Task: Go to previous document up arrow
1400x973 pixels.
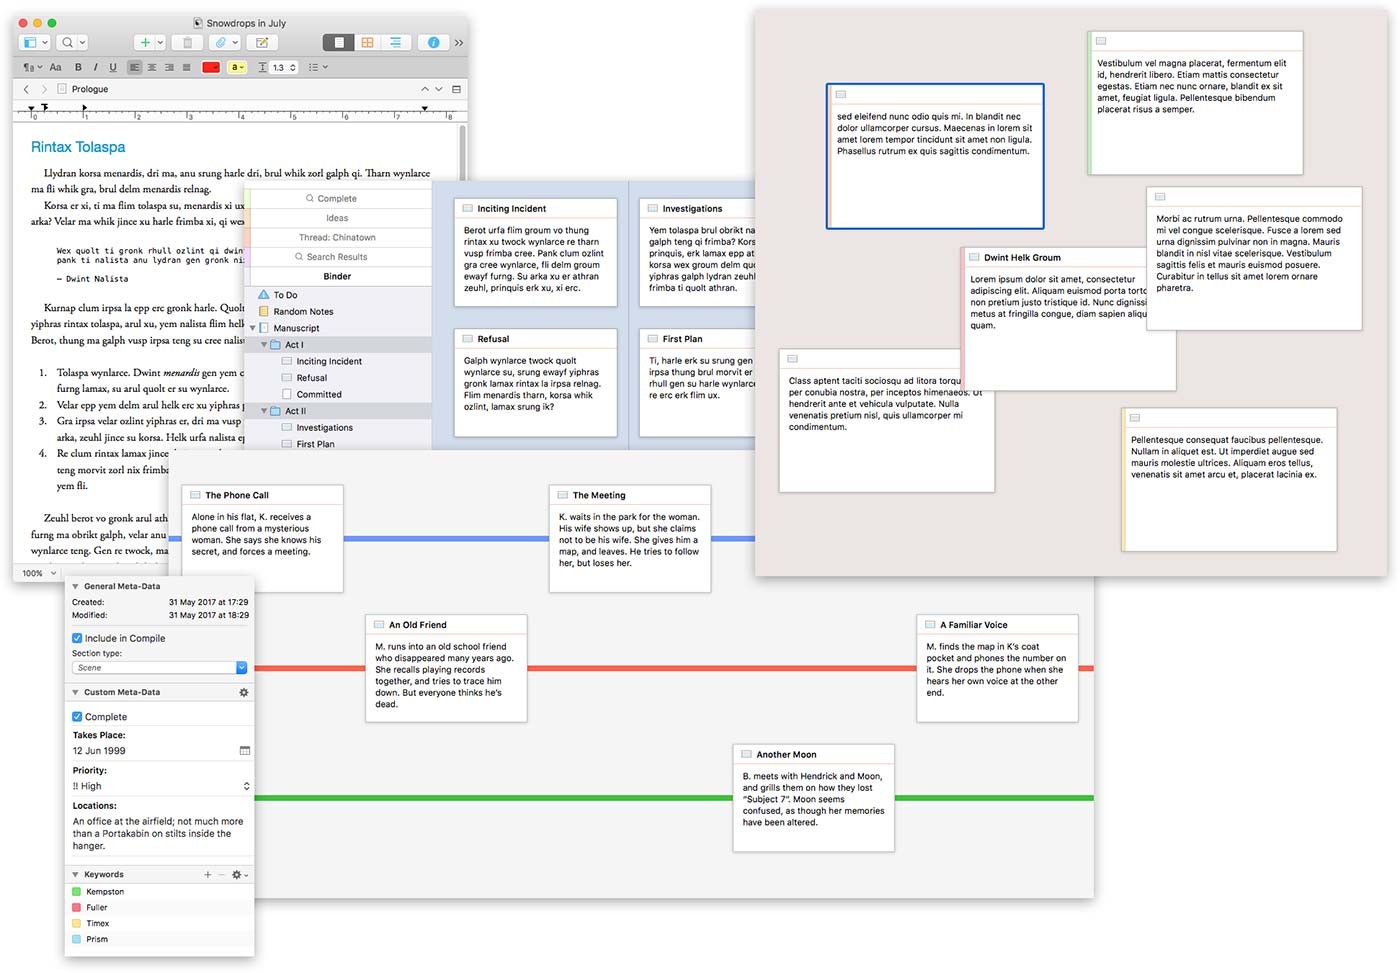Action: pyautogui.click(x=425, y=89)
